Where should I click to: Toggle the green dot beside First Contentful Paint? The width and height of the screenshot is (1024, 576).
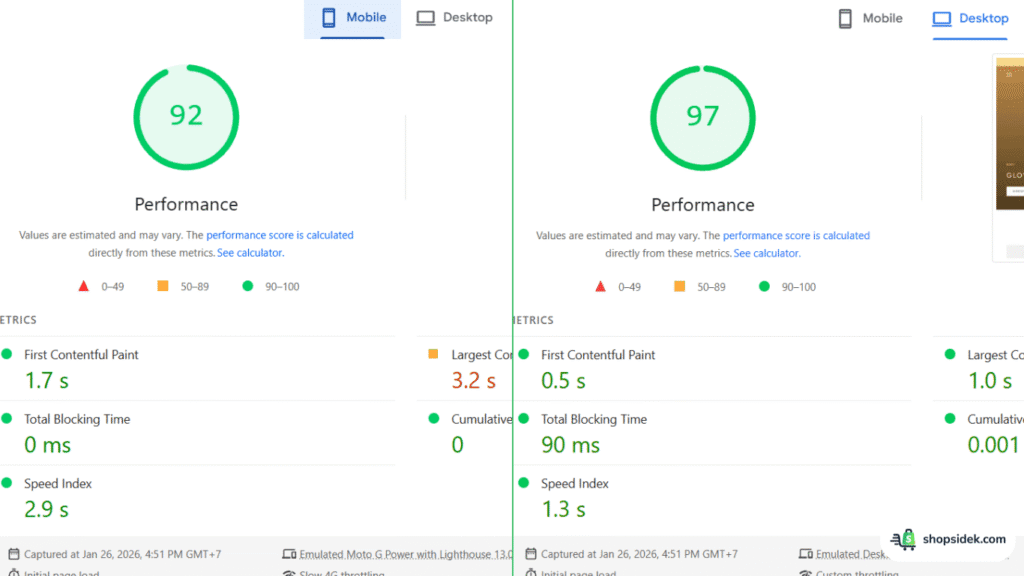pyautogui.click(x=9, y=354)
